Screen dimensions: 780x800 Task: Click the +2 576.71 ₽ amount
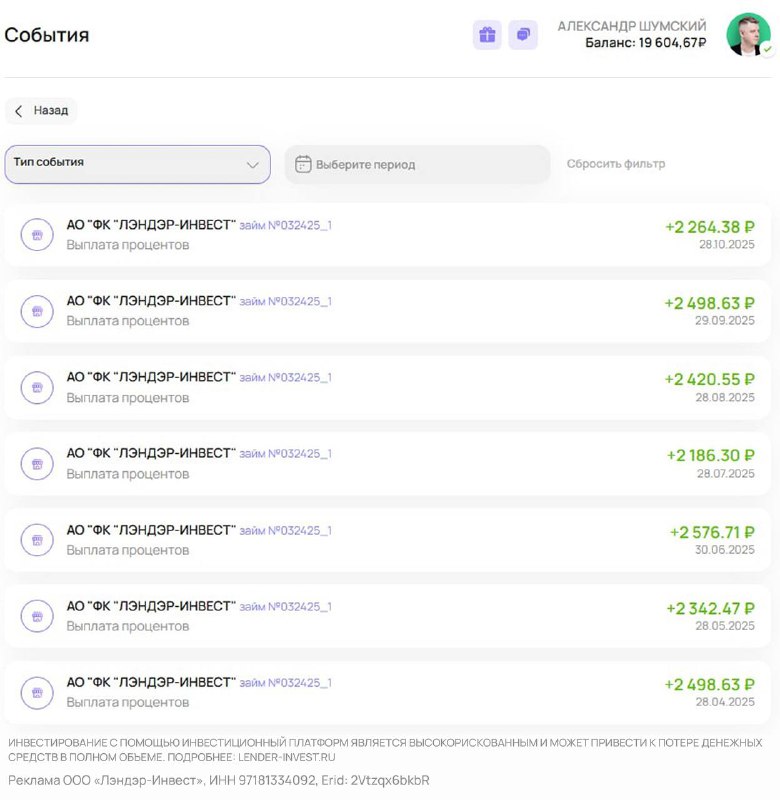(x=712, y=533)
